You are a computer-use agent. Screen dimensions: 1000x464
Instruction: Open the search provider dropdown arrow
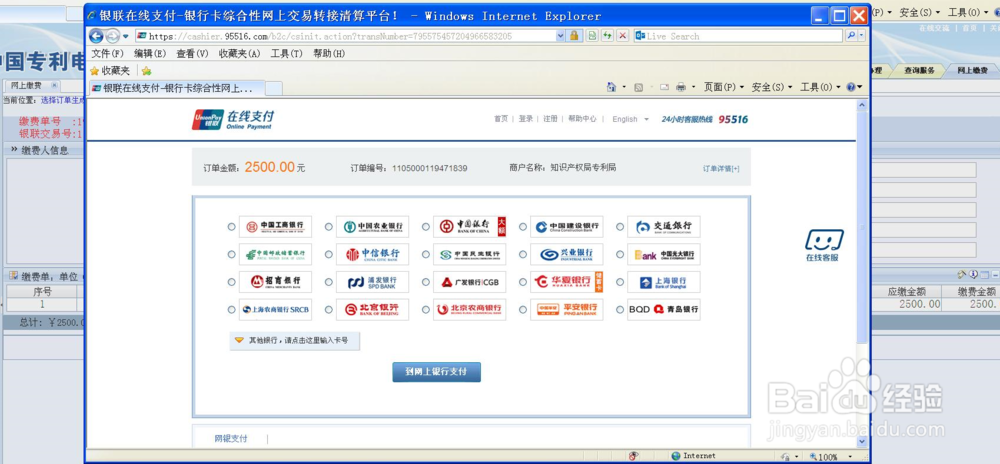pos(864,36)
